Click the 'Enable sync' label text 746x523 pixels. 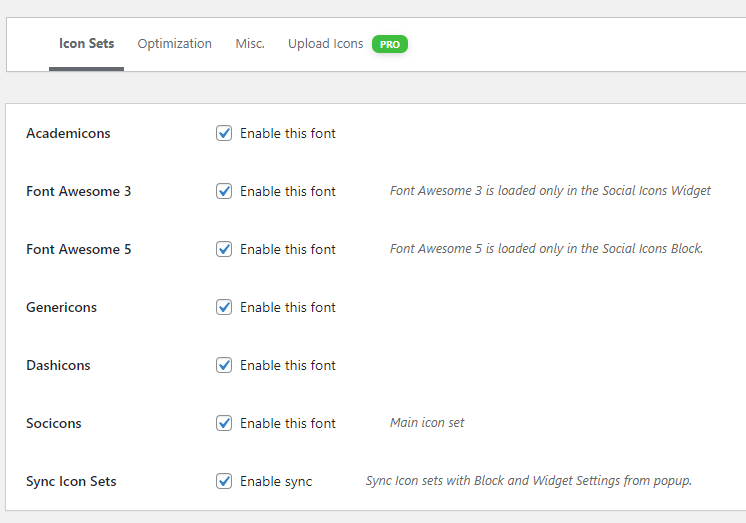[x=276, y=482]
